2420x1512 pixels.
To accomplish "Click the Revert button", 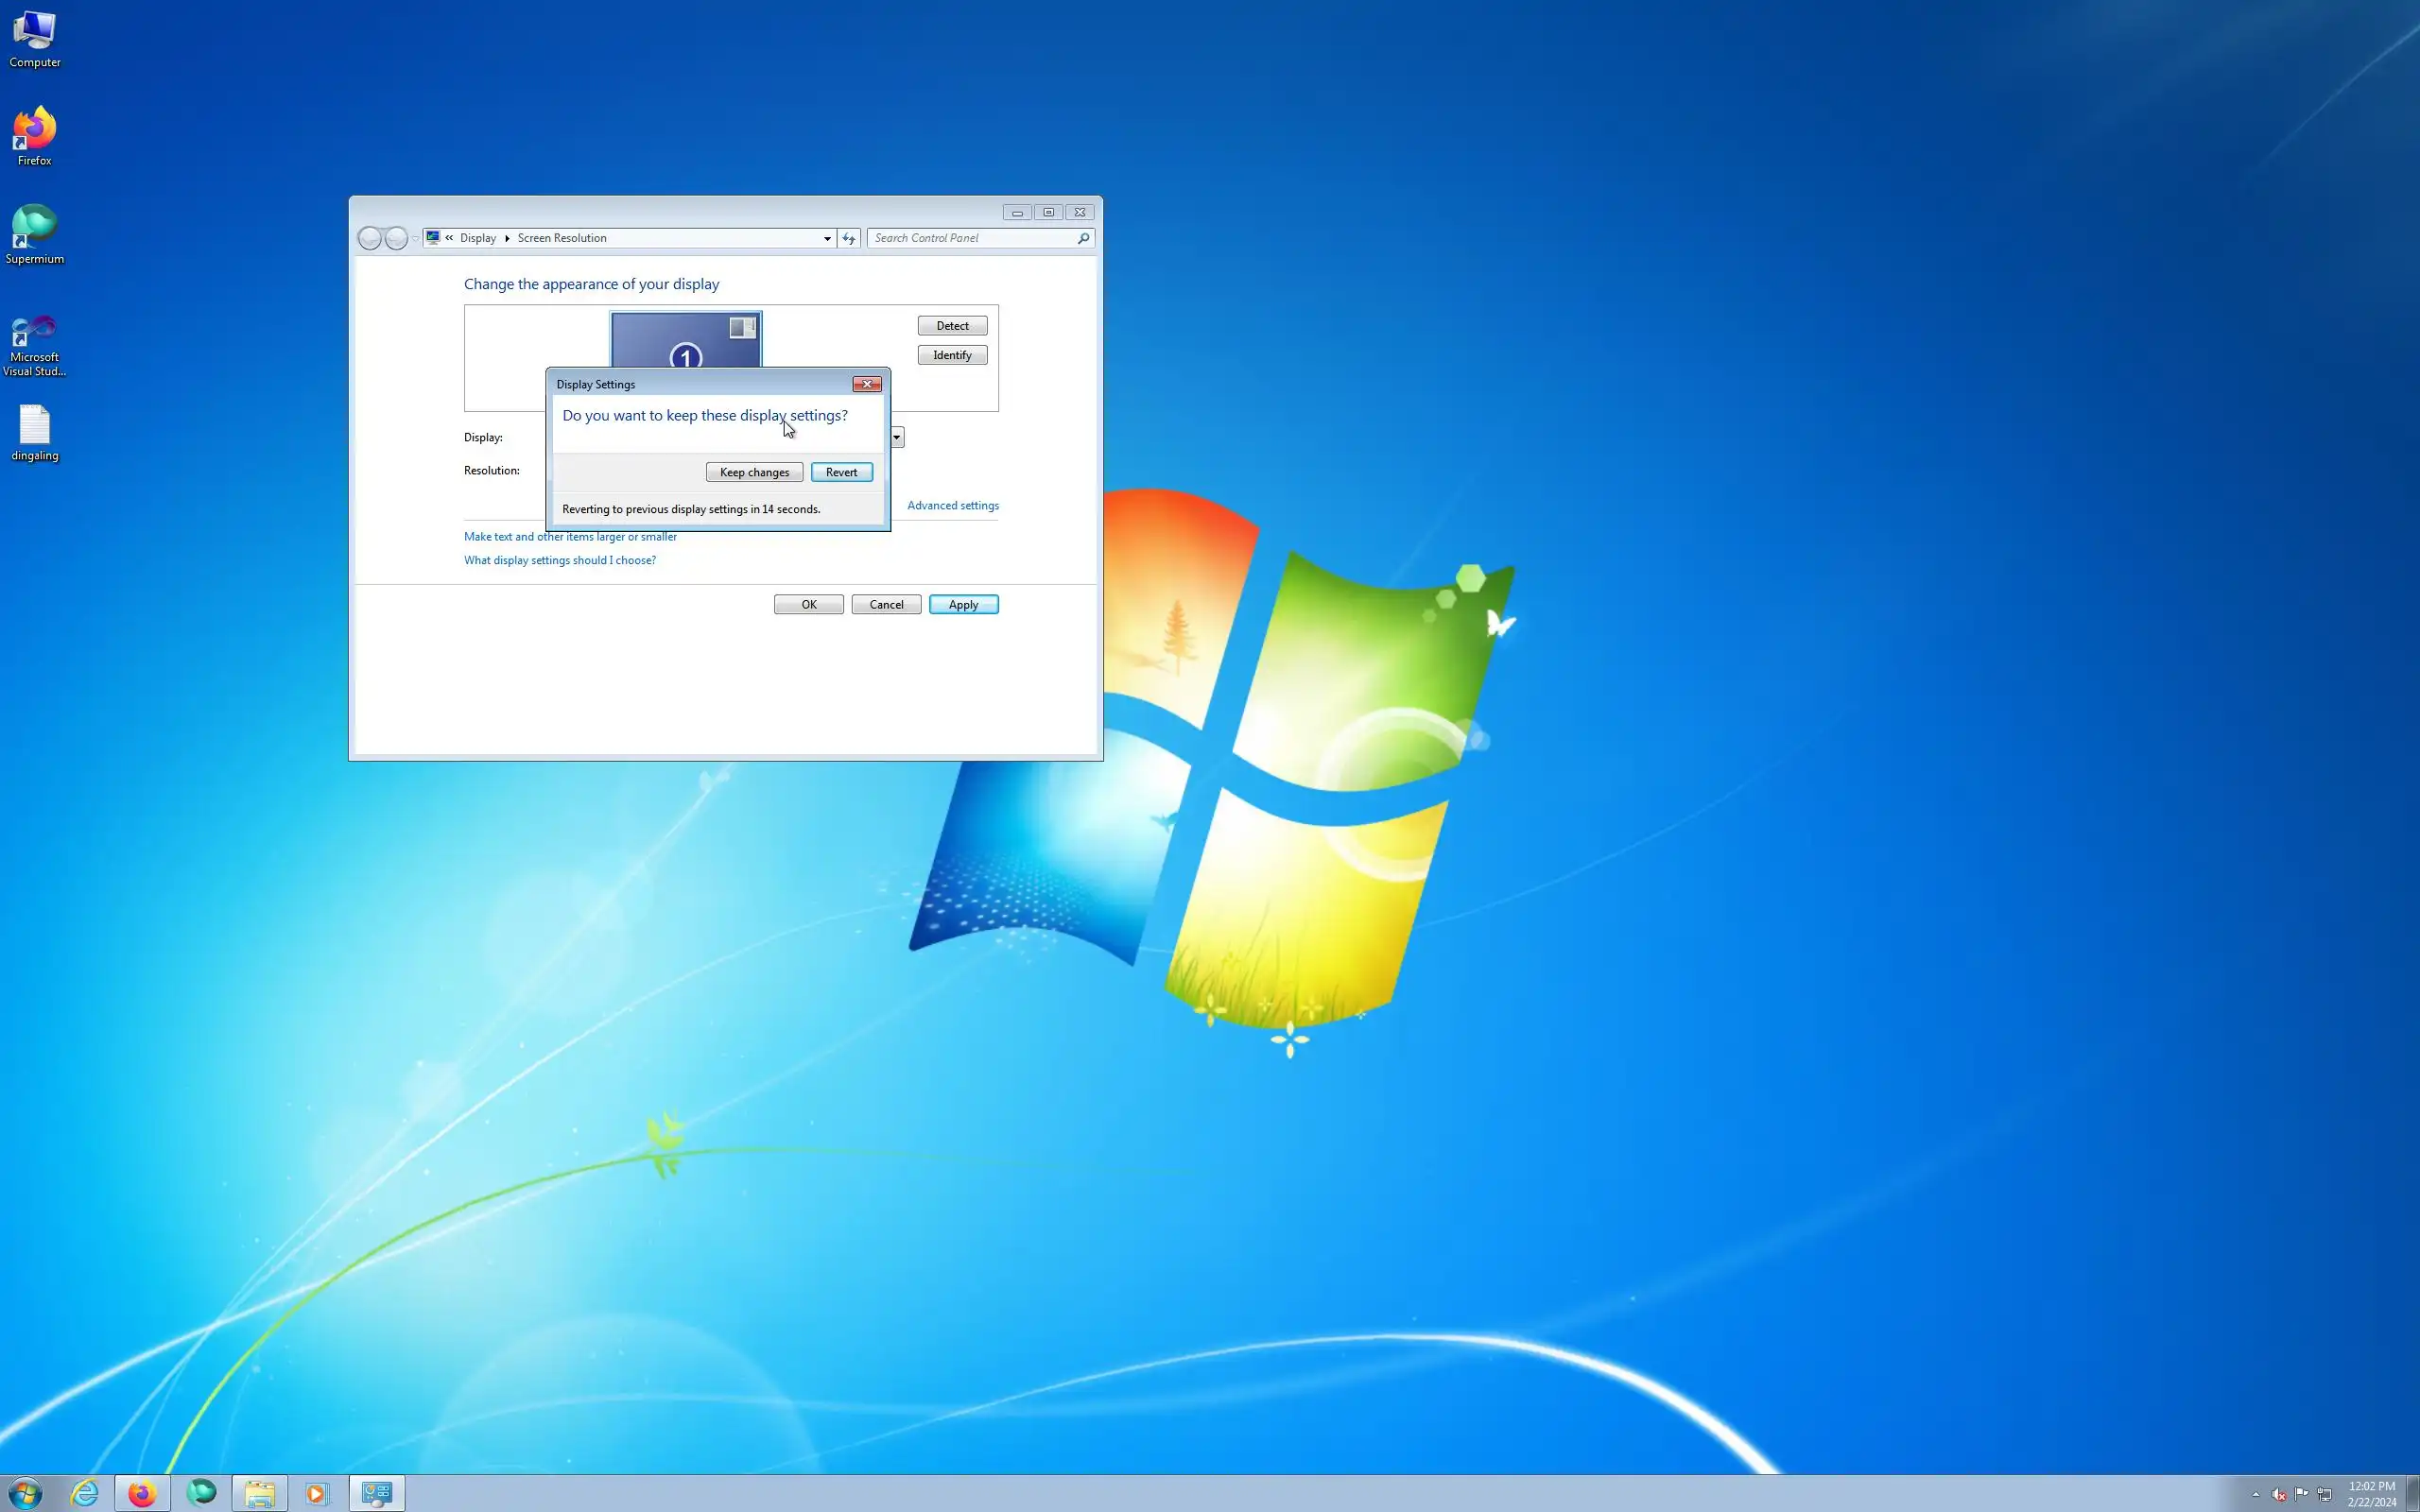I will coord(841,472).
